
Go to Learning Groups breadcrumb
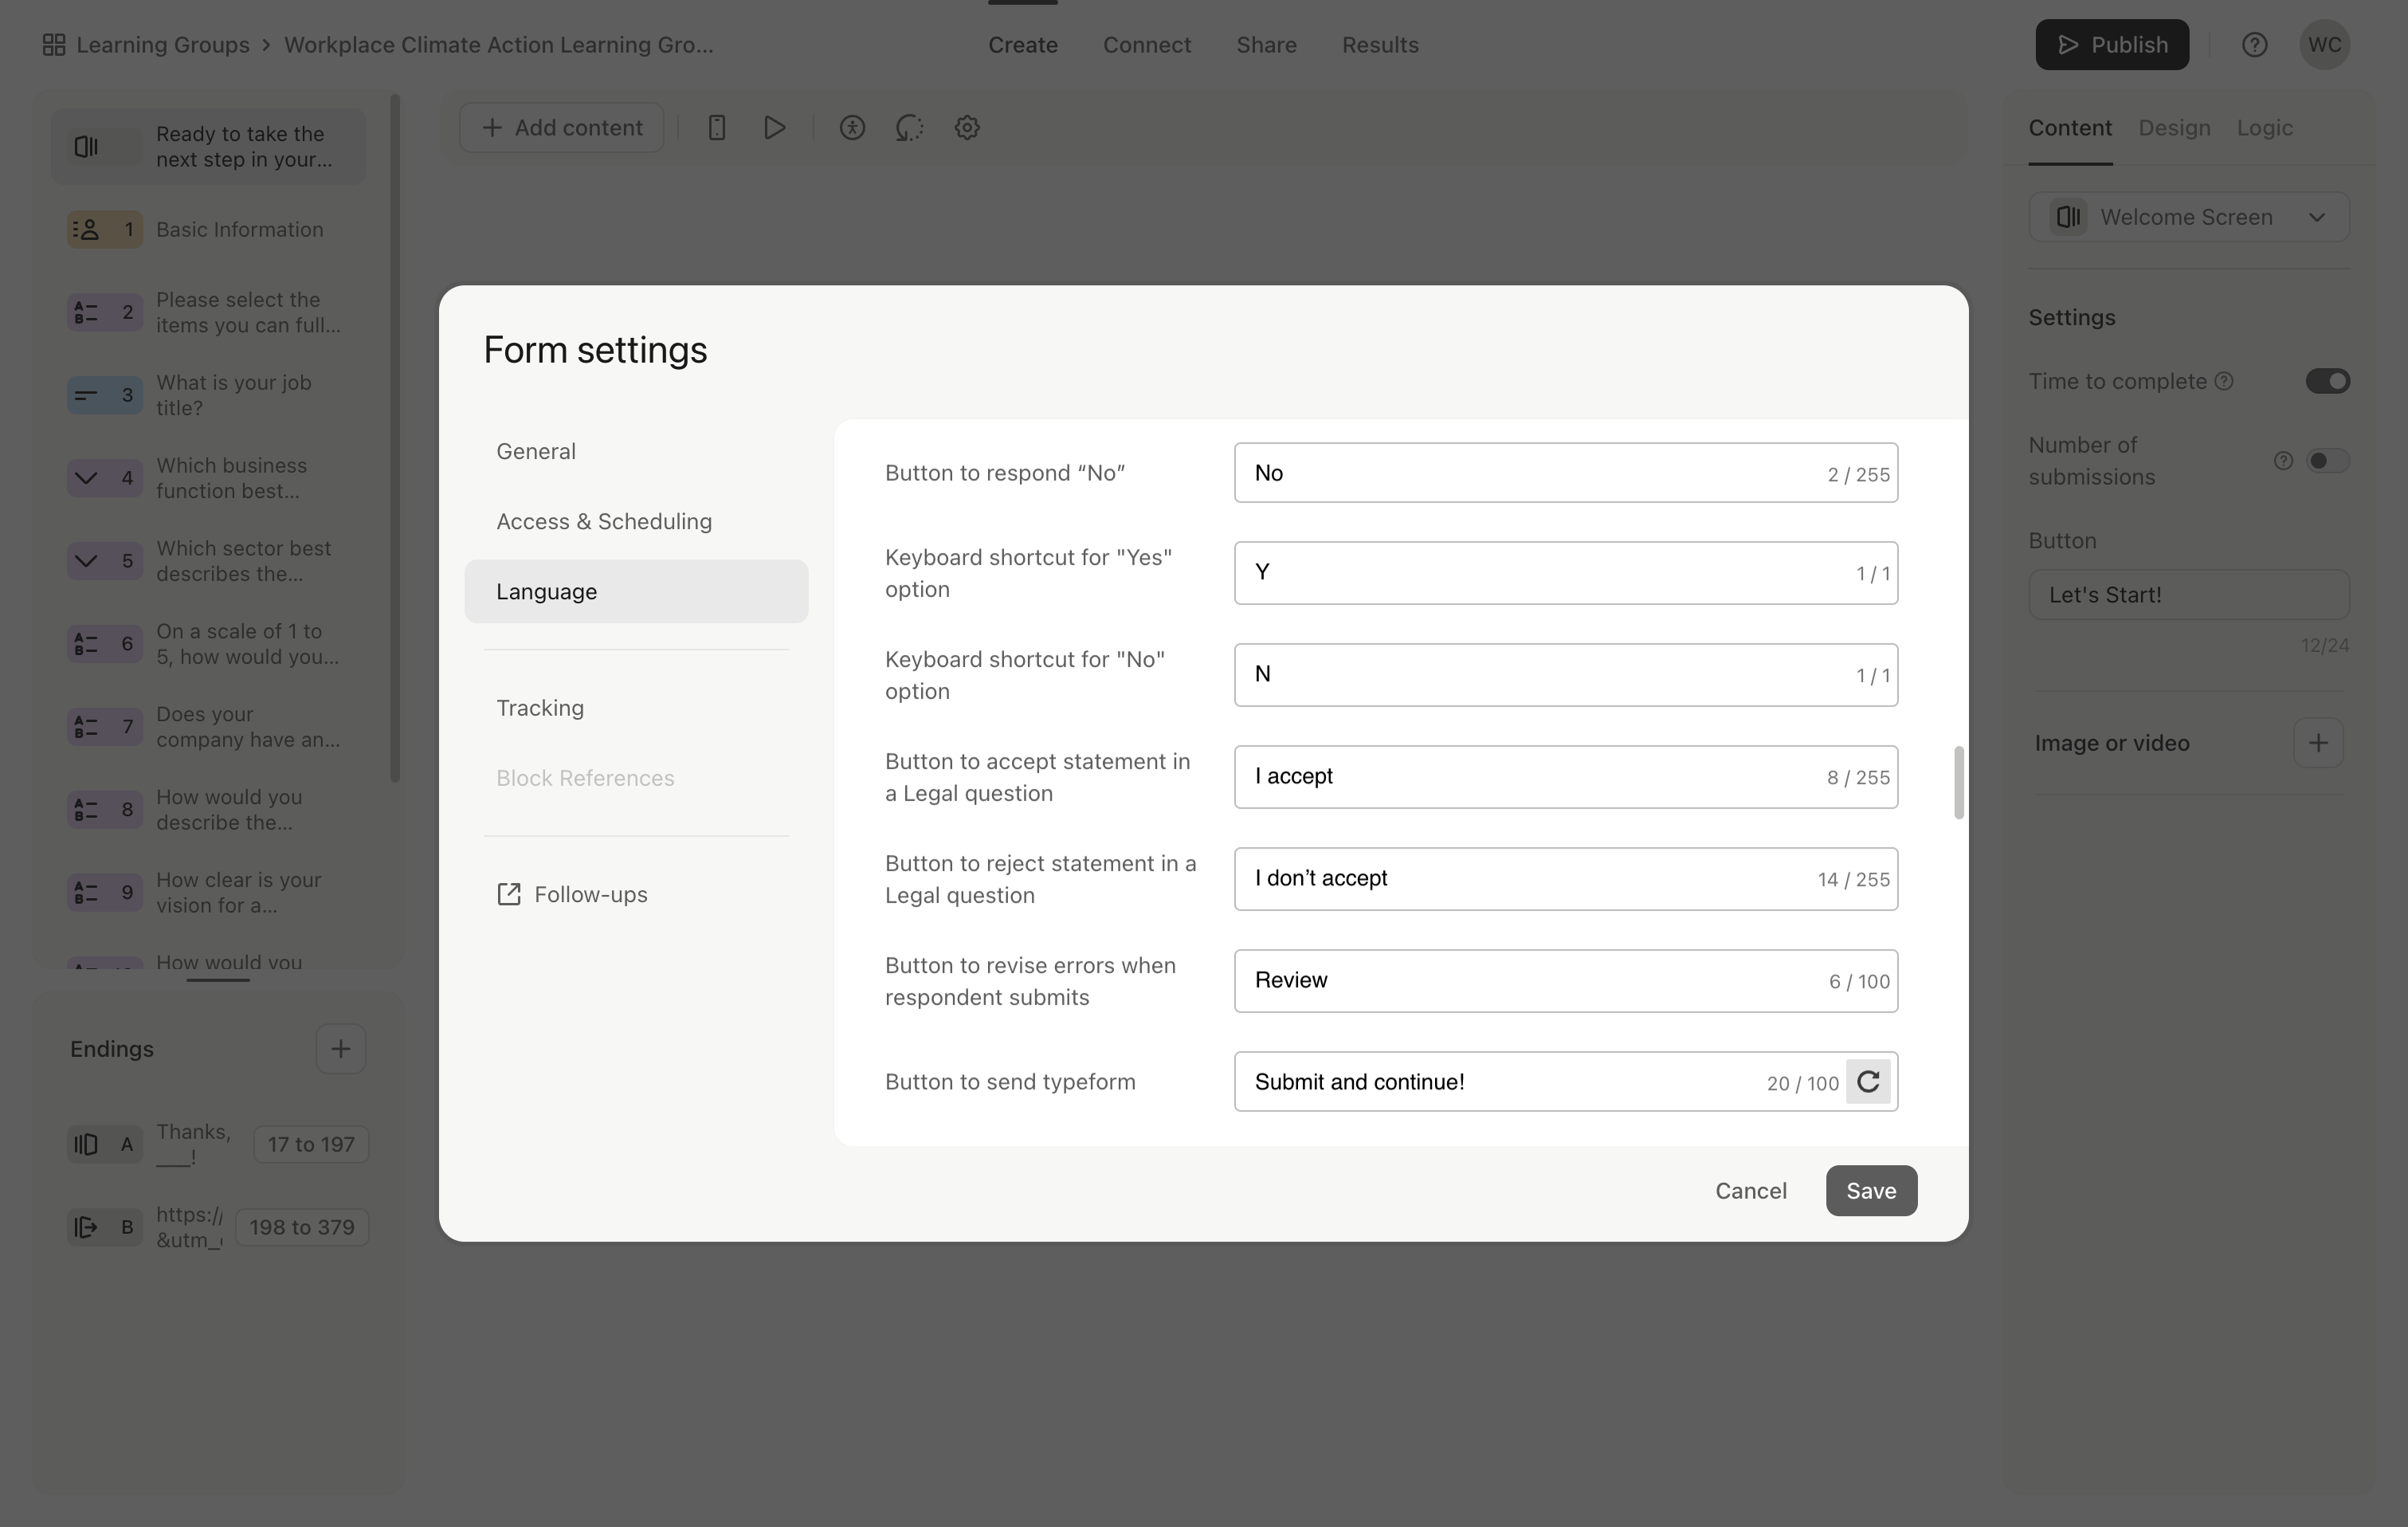(x=162, y=45)
